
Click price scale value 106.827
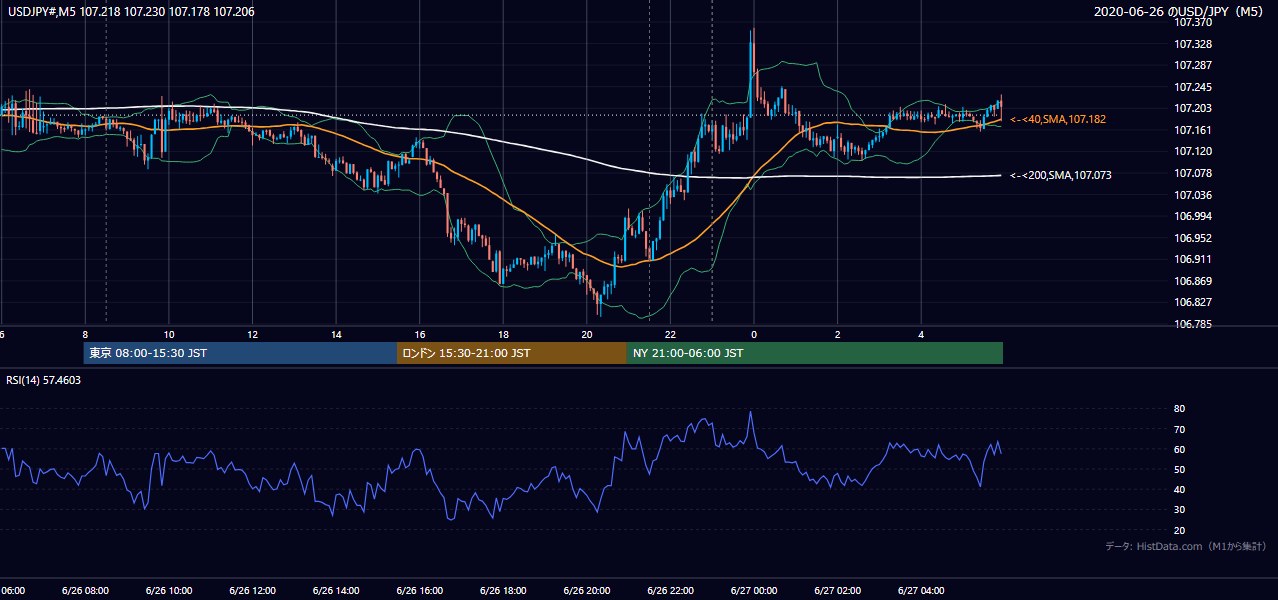click(1193, 303)
